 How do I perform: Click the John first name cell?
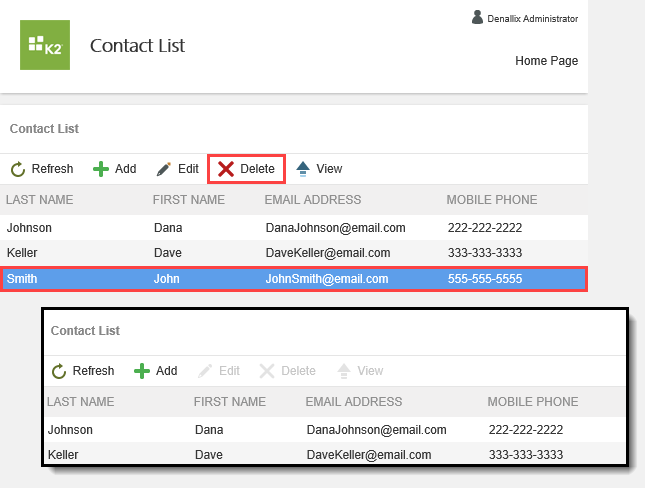coord(166,279)
